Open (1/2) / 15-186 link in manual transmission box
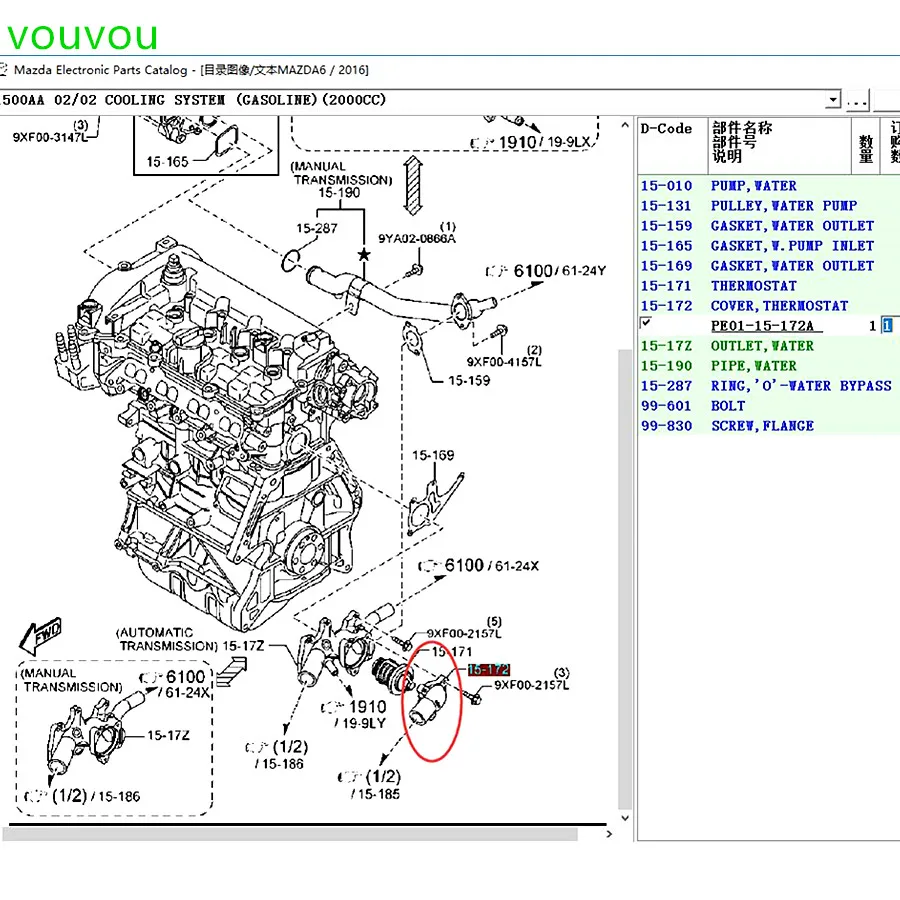This screenshot has height=900, width=900. (82, 796)
